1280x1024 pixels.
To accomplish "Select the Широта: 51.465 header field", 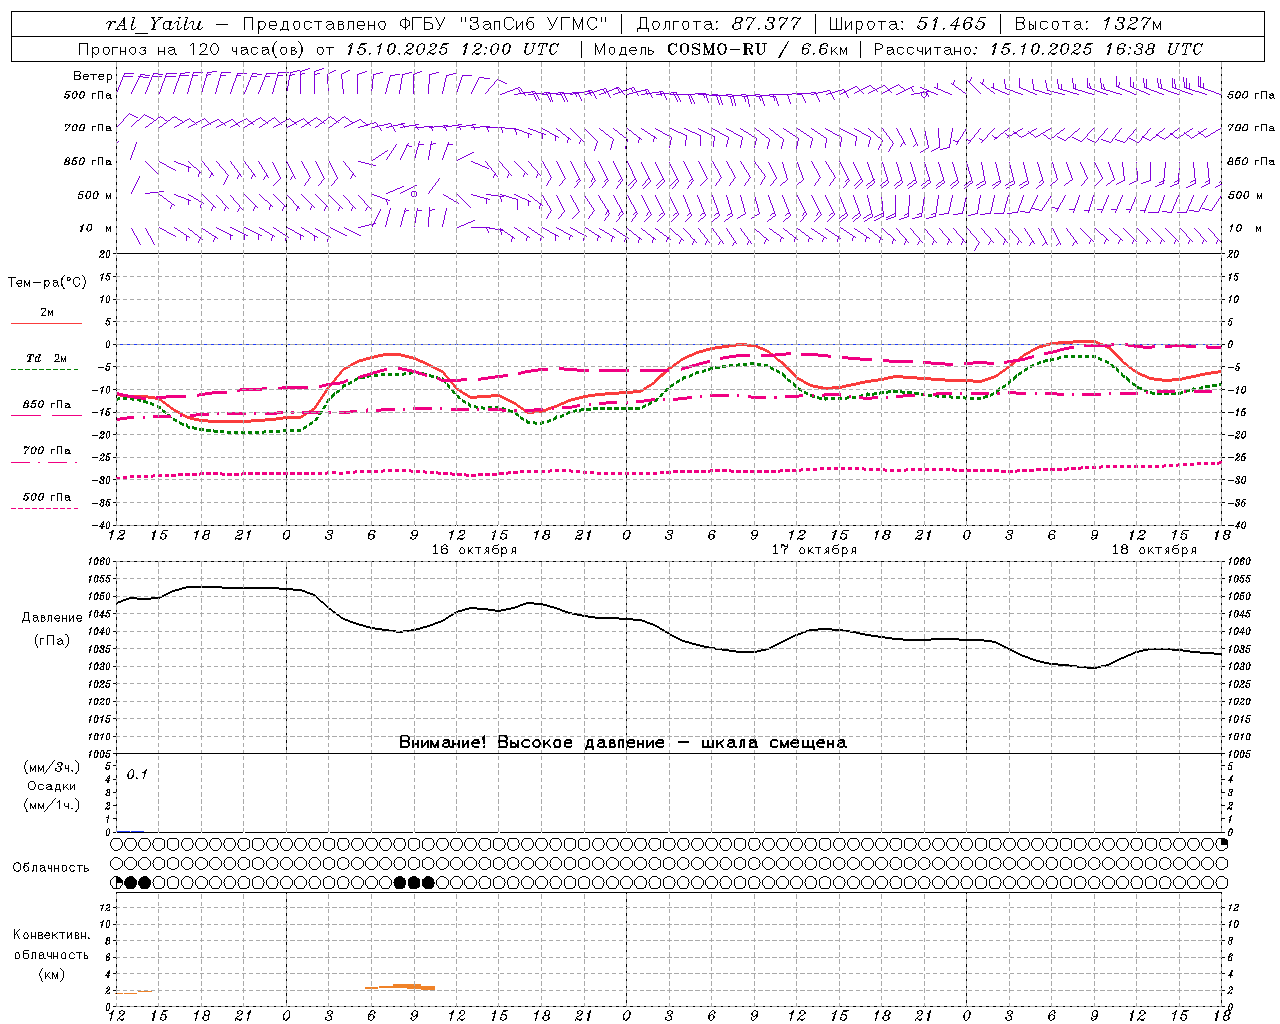I will click(x=907, y=24).
